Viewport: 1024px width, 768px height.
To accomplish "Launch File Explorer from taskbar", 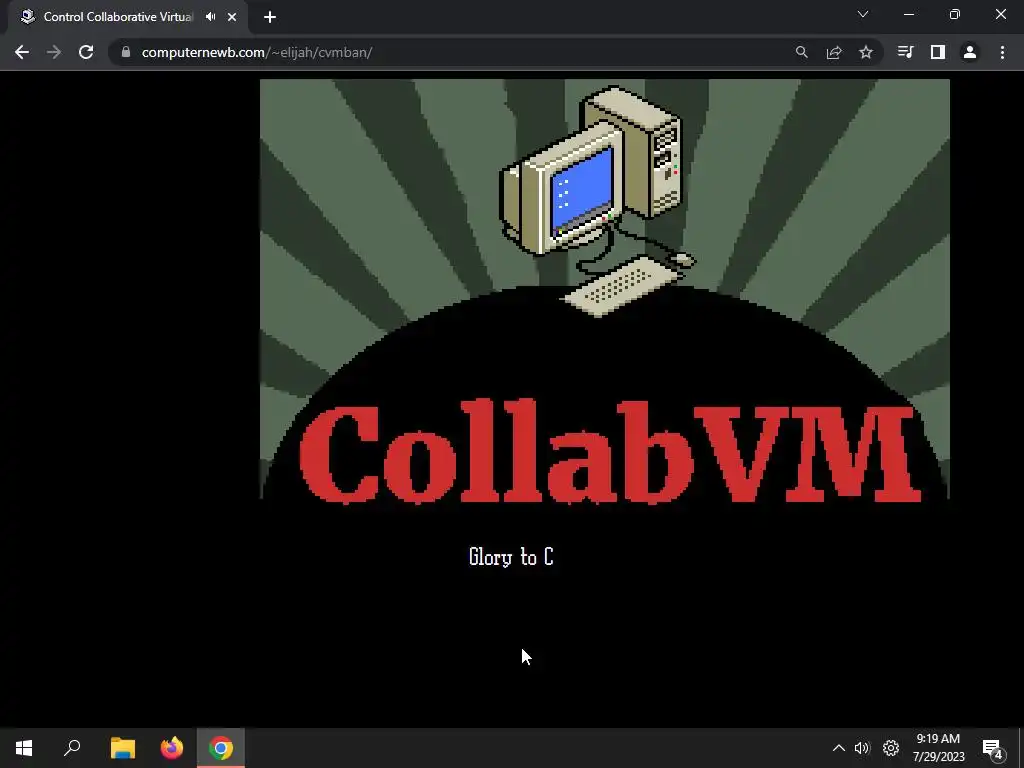I will [122, 748].
